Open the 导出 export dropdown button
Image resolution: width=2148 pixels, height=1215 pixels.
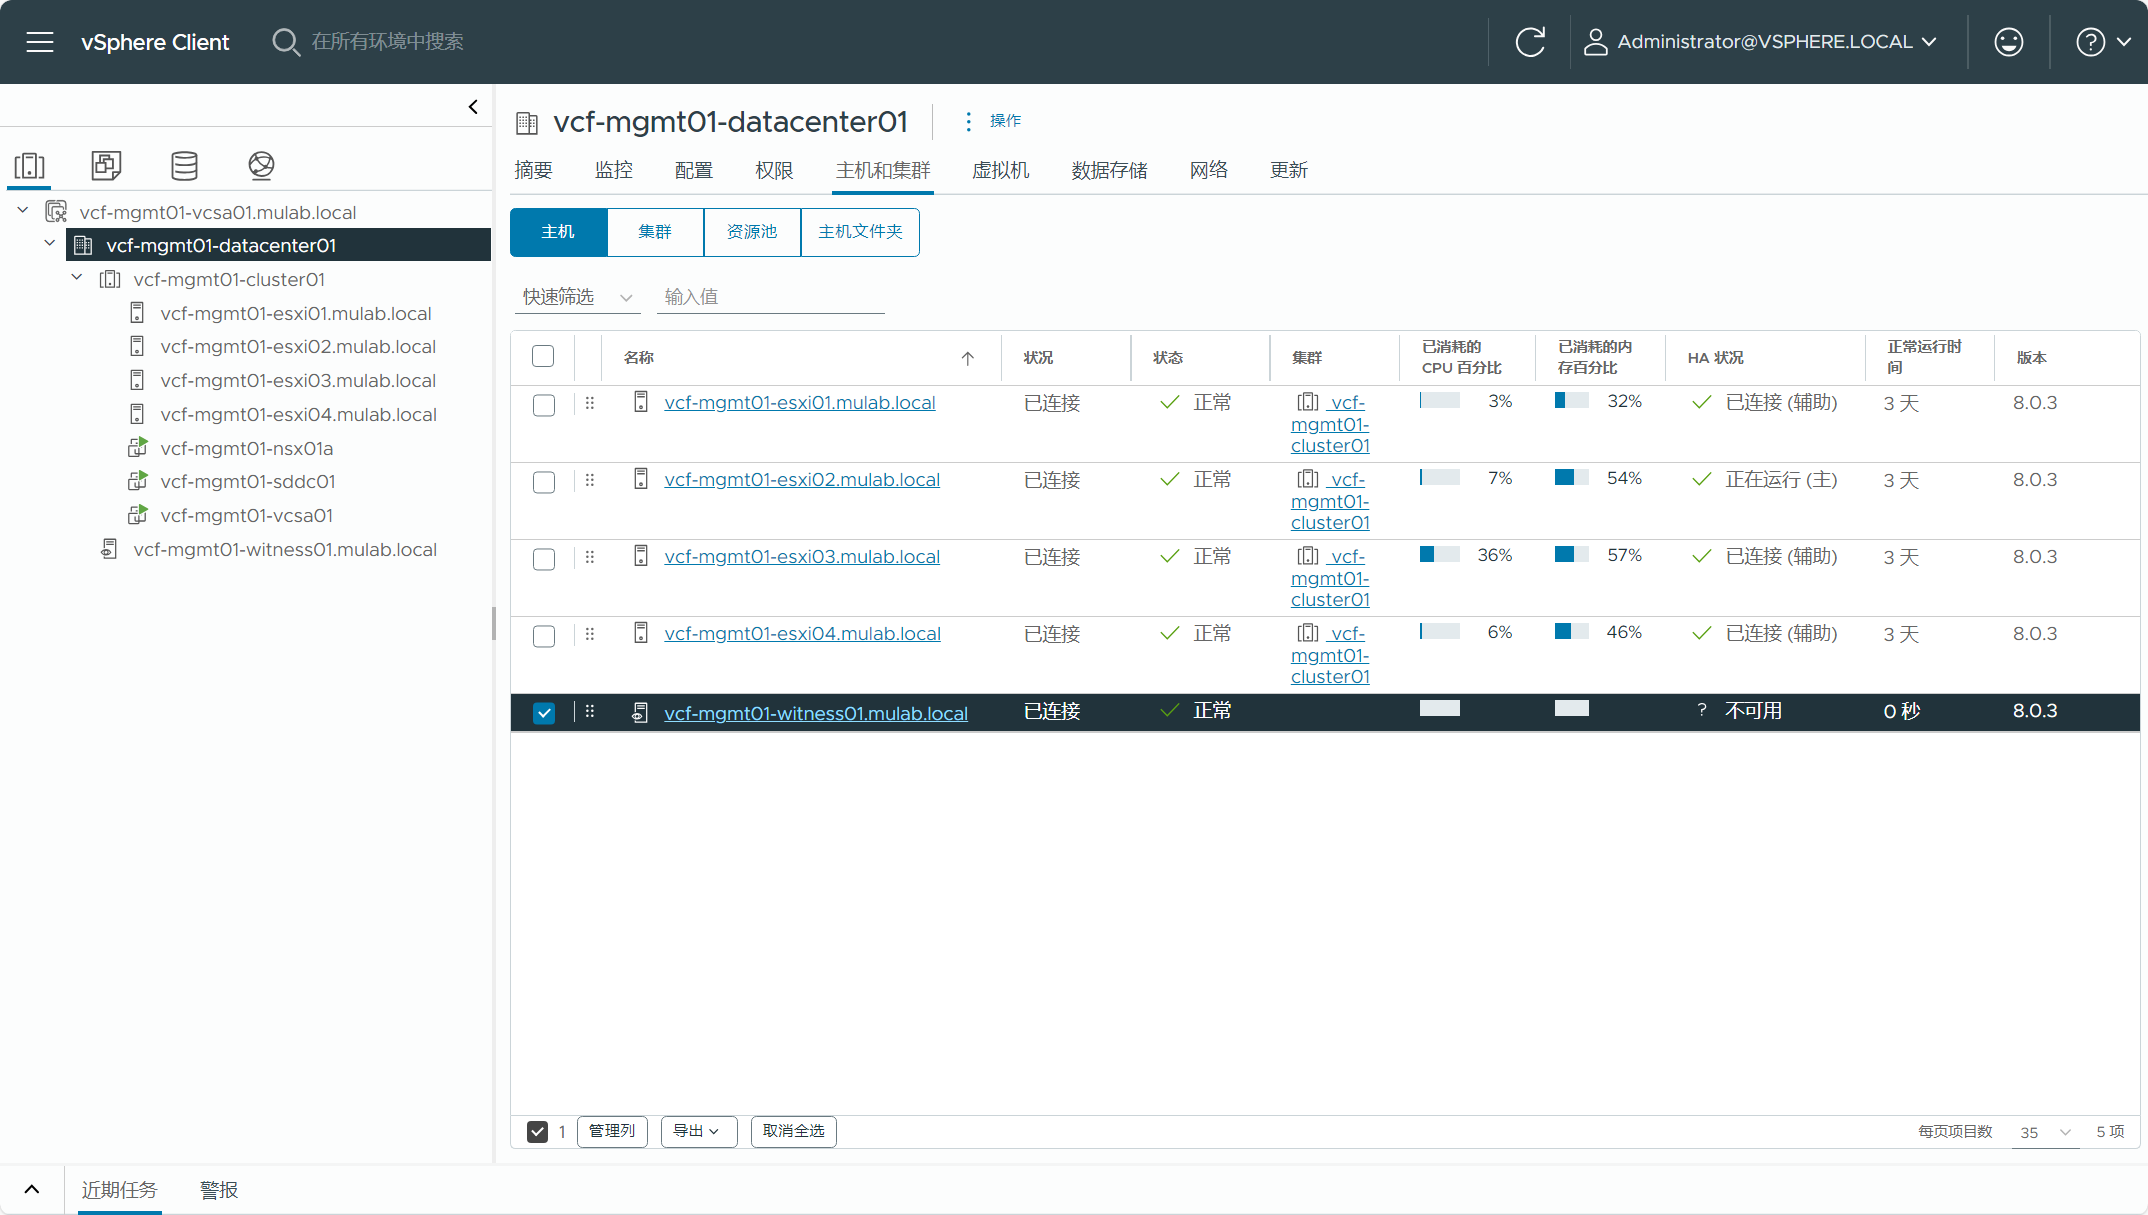click(697, 1131)
